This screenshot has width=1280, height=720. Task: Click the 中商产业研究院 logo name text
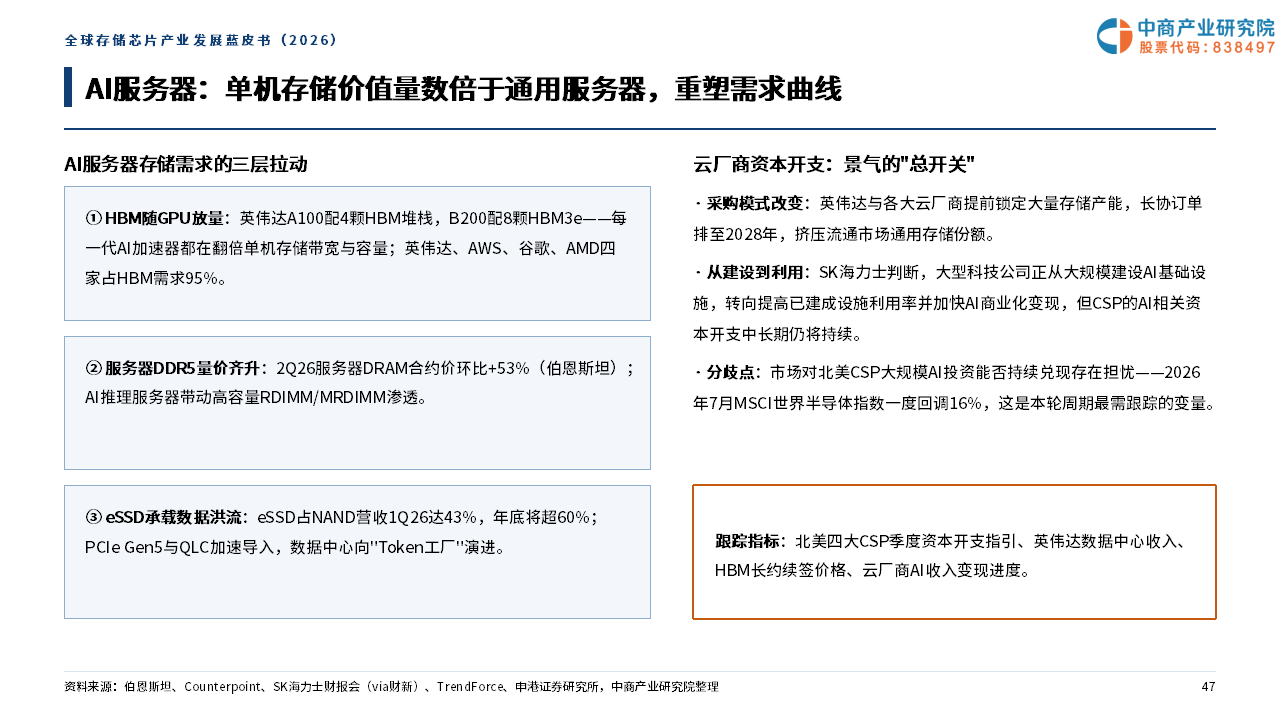pos(1207,29)
